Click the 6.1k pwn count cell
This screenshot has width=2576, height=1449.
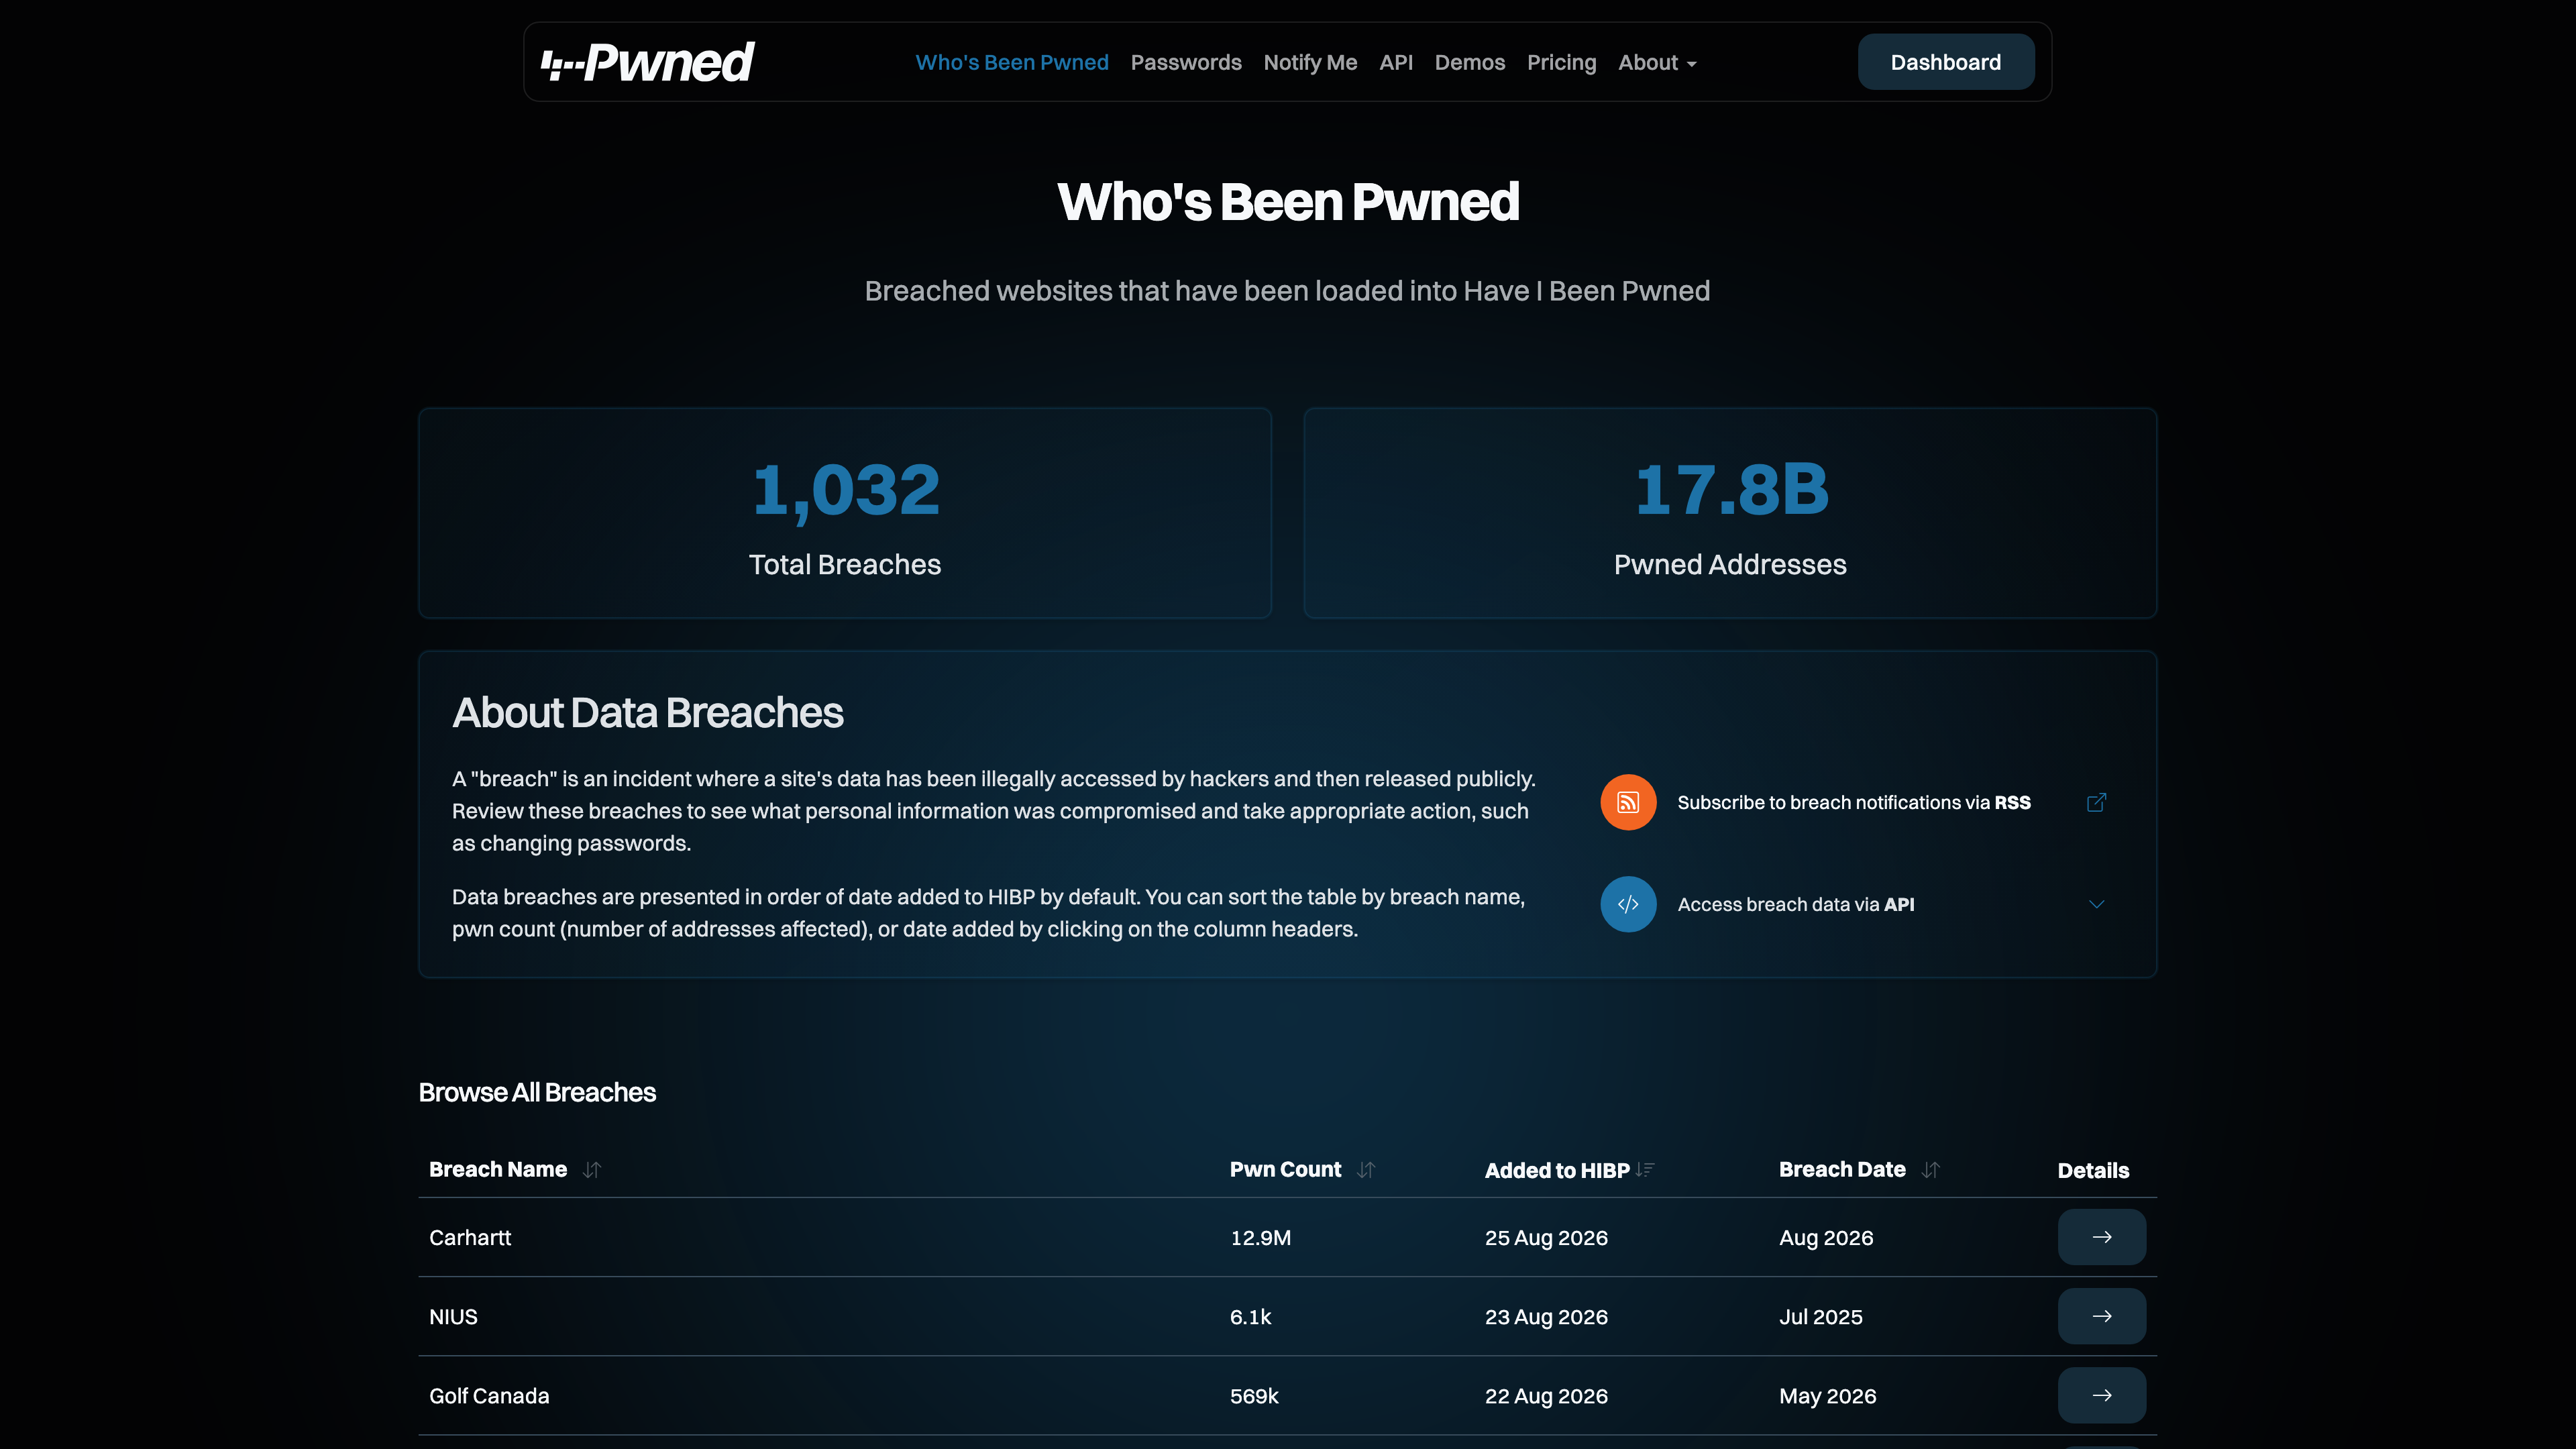[1250, 1316]
